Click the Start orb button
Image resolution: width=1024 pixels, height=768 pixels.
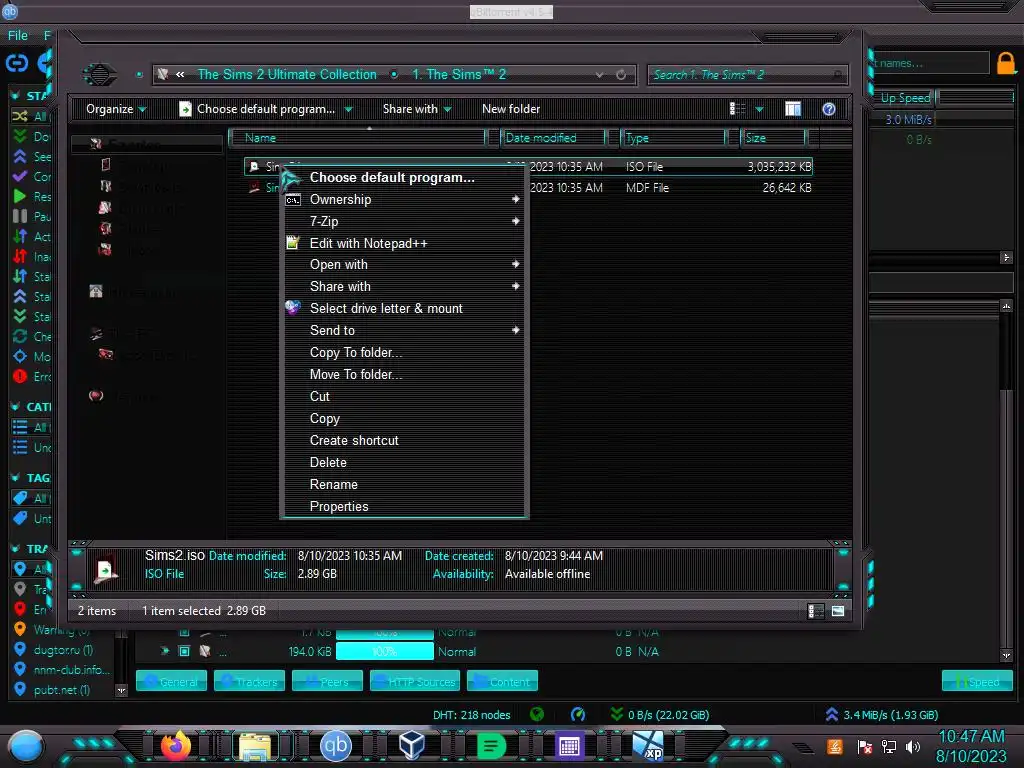tap(25, 746)
